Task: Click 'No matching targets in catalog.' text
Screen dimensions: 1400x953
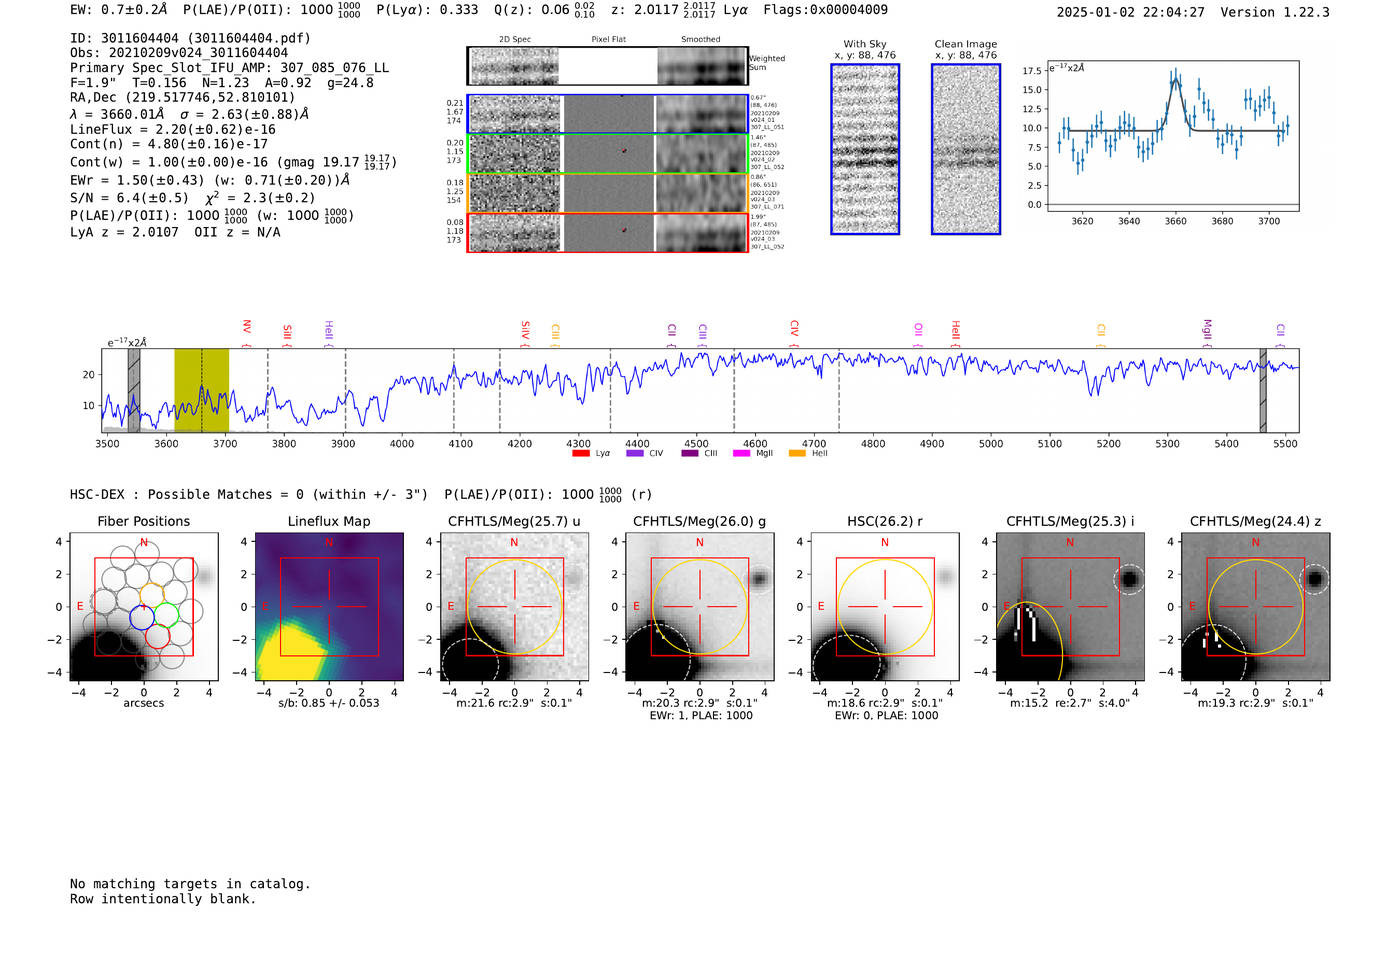Action: point(190,884)
